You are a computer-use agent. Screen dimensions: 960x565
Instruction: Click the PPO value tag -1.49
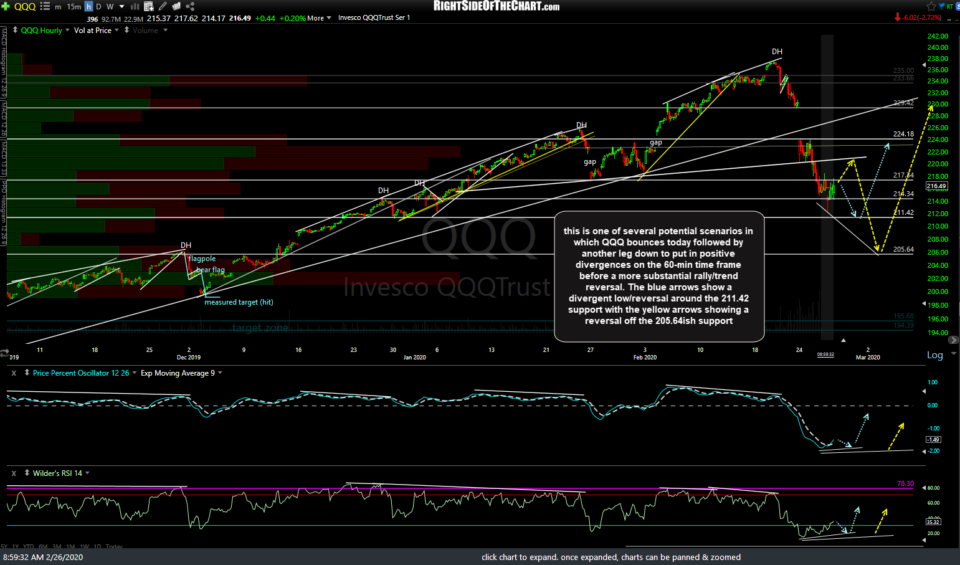934,440
